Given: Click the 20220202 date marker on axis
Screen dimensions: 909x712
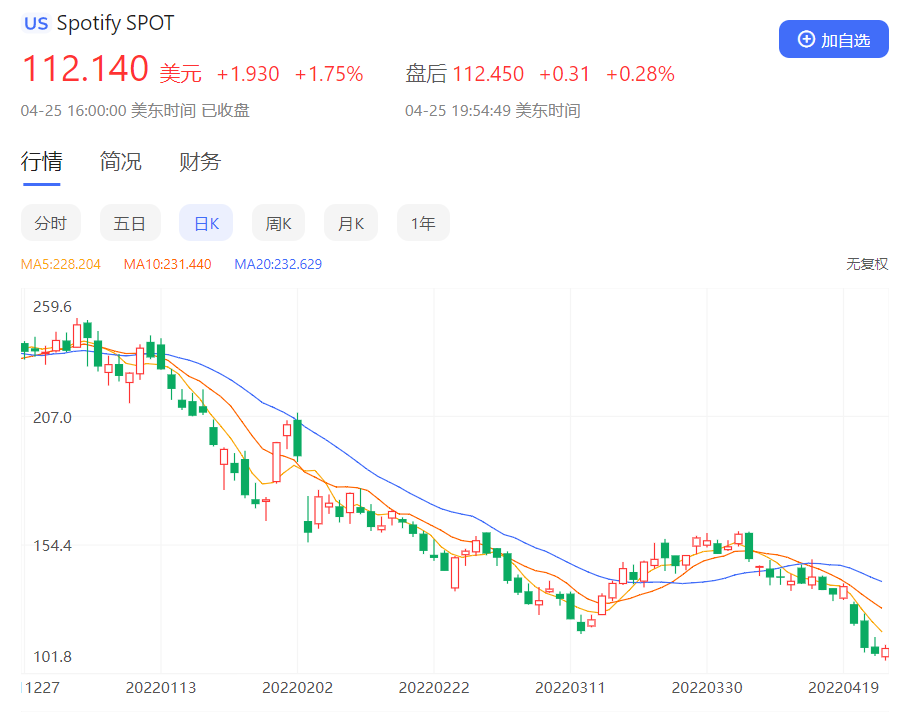Looking at the screenshot, I should pos(297,688).
